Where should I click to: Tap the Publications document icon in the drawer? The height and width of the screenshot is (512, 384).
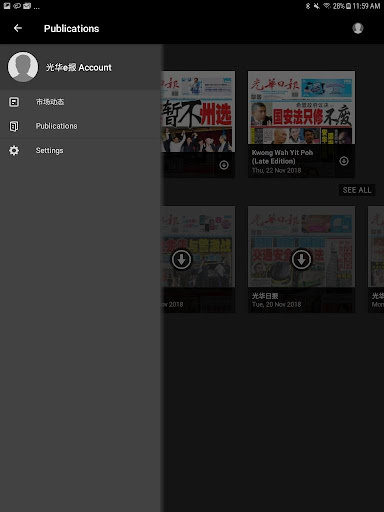pyautogui.click(x=14, y=126)
